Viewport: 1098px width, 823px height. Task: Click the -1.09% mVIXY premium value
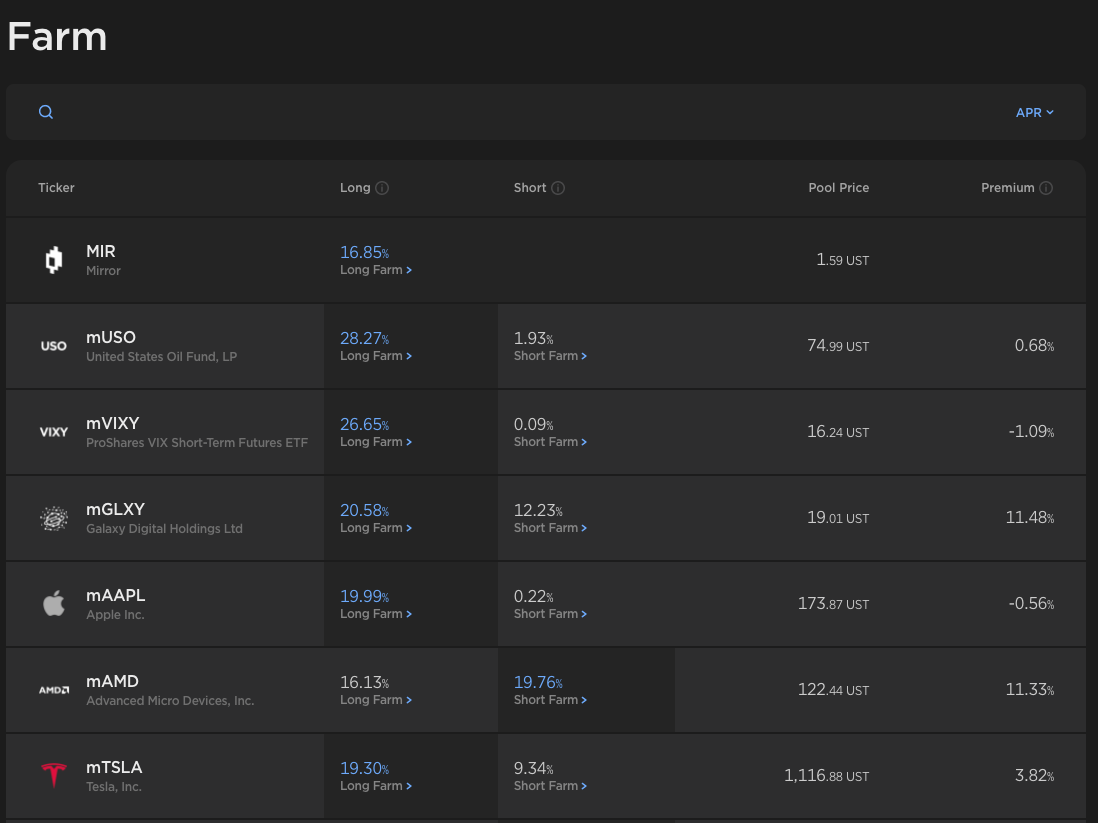click(1031, 431)
